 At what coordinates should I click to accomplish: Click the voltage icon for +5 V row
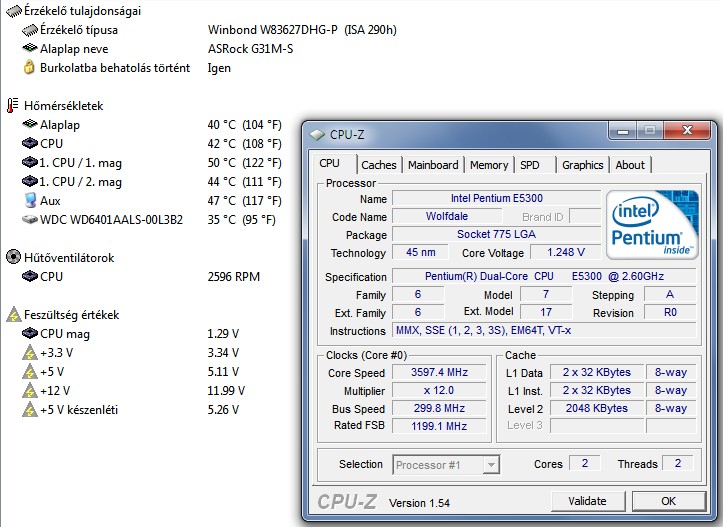30,372
